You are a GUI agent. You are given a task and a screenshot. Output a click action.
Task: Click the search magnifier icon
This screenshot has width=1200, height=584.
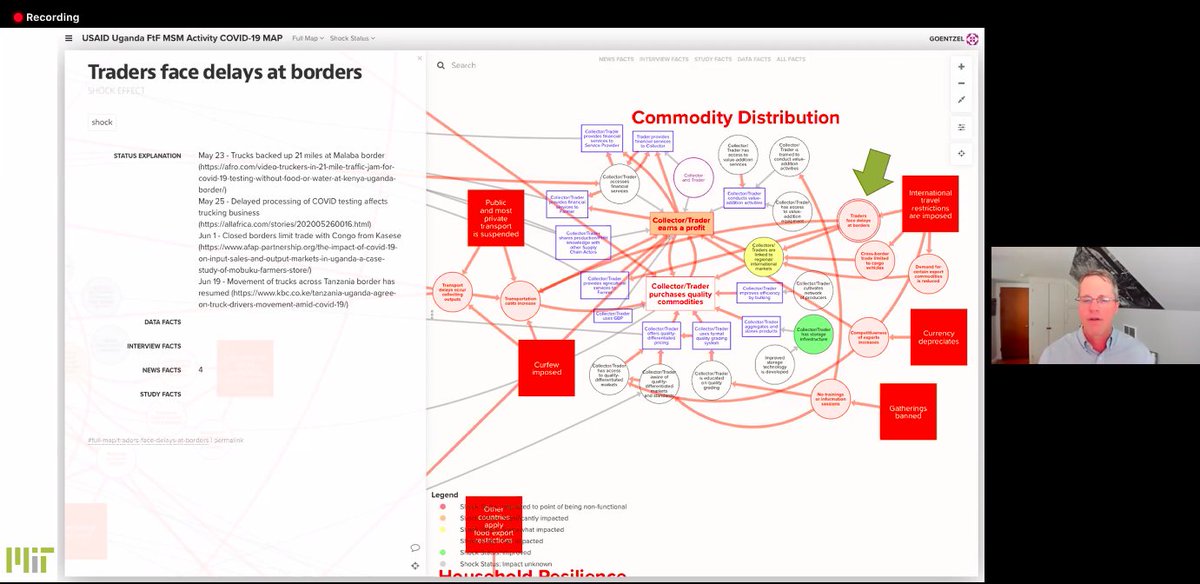(x=441, y=65)
